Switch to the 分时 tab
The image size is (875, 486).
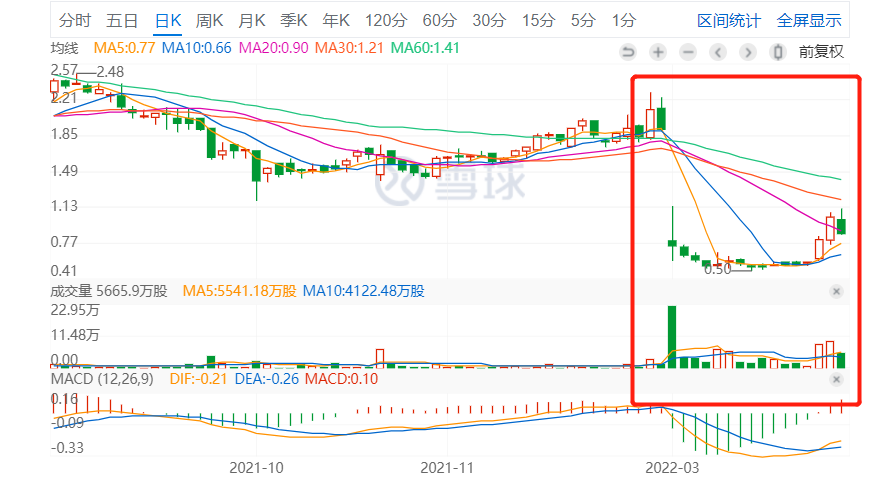75,20
